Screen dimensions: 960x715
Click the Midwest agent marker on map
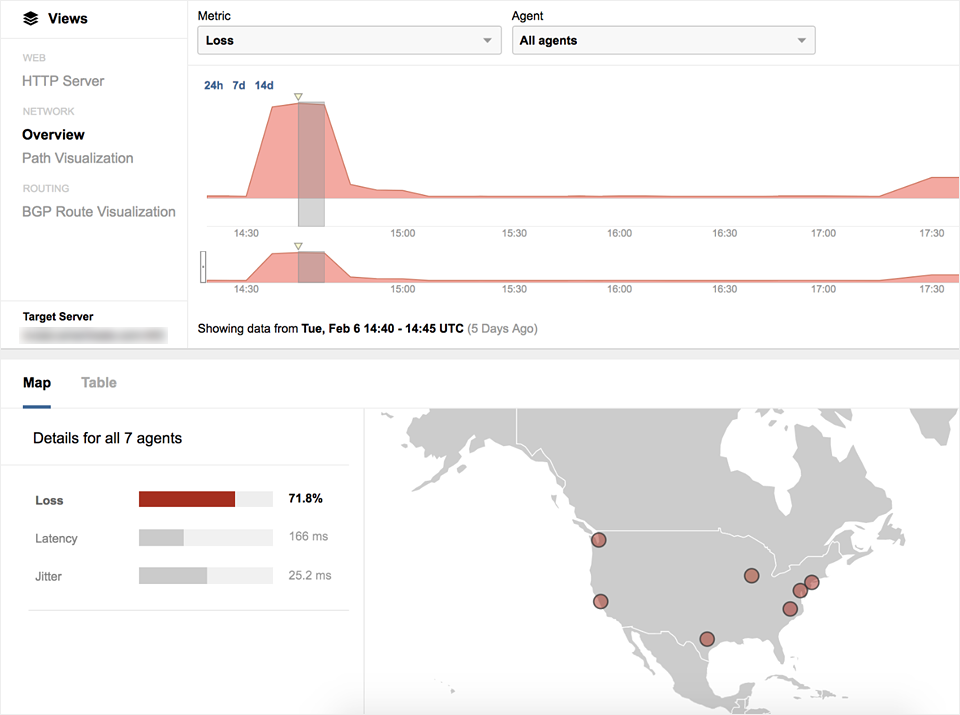[x=752, y=575]
